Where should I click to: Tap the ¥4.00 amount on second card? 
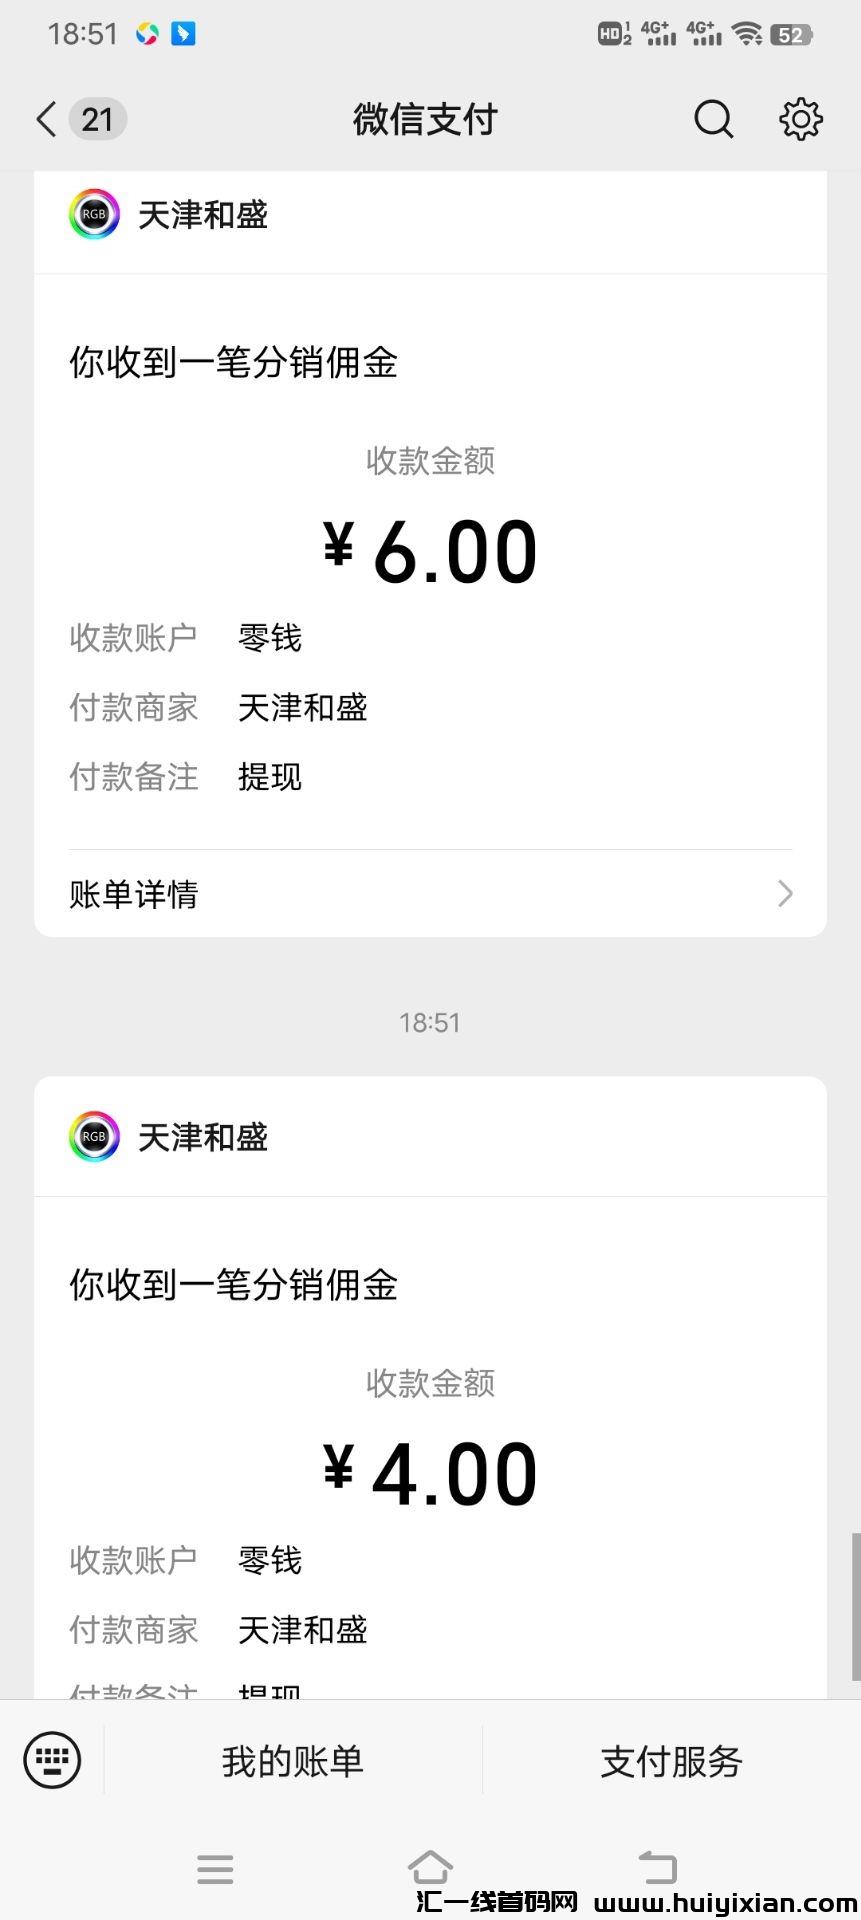coord(431,1475)
